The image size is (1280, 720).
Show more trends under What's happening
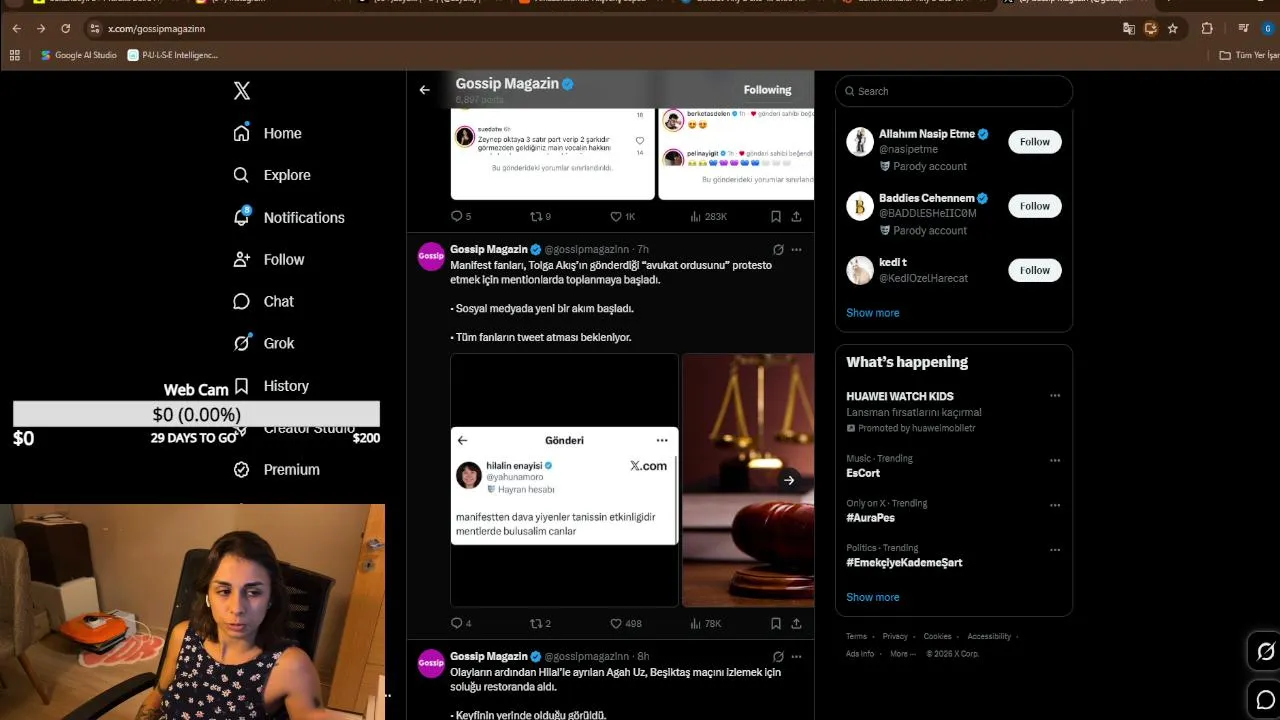(x=873, y=597)
